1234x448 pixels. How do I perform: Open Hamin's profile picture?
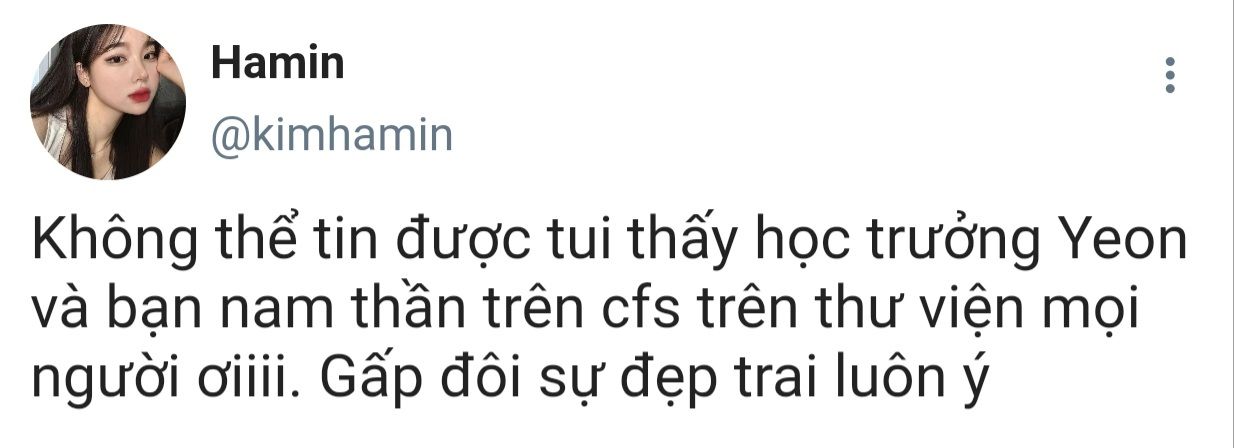108,102
